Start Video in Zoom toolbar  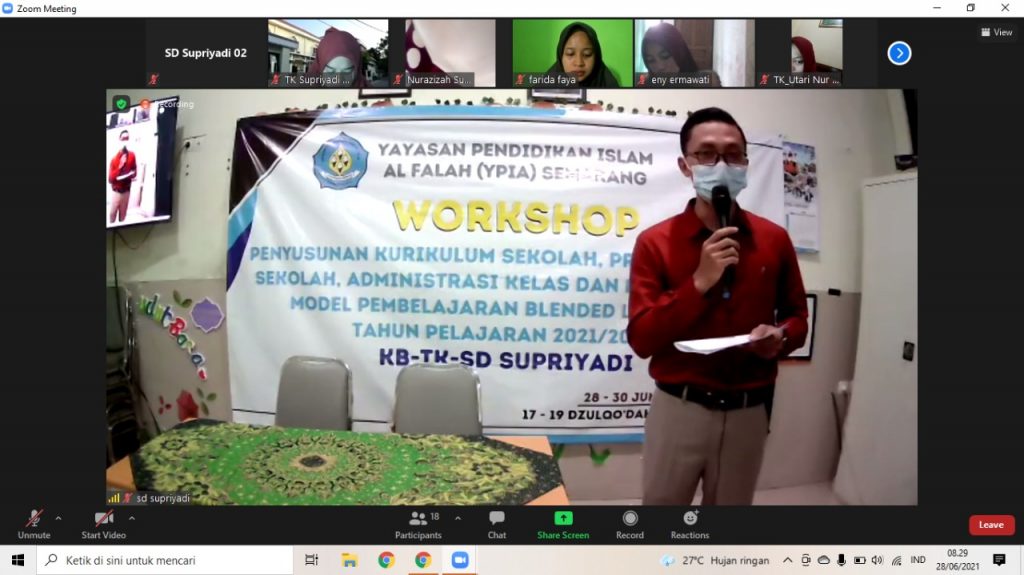tap(103, 525)
